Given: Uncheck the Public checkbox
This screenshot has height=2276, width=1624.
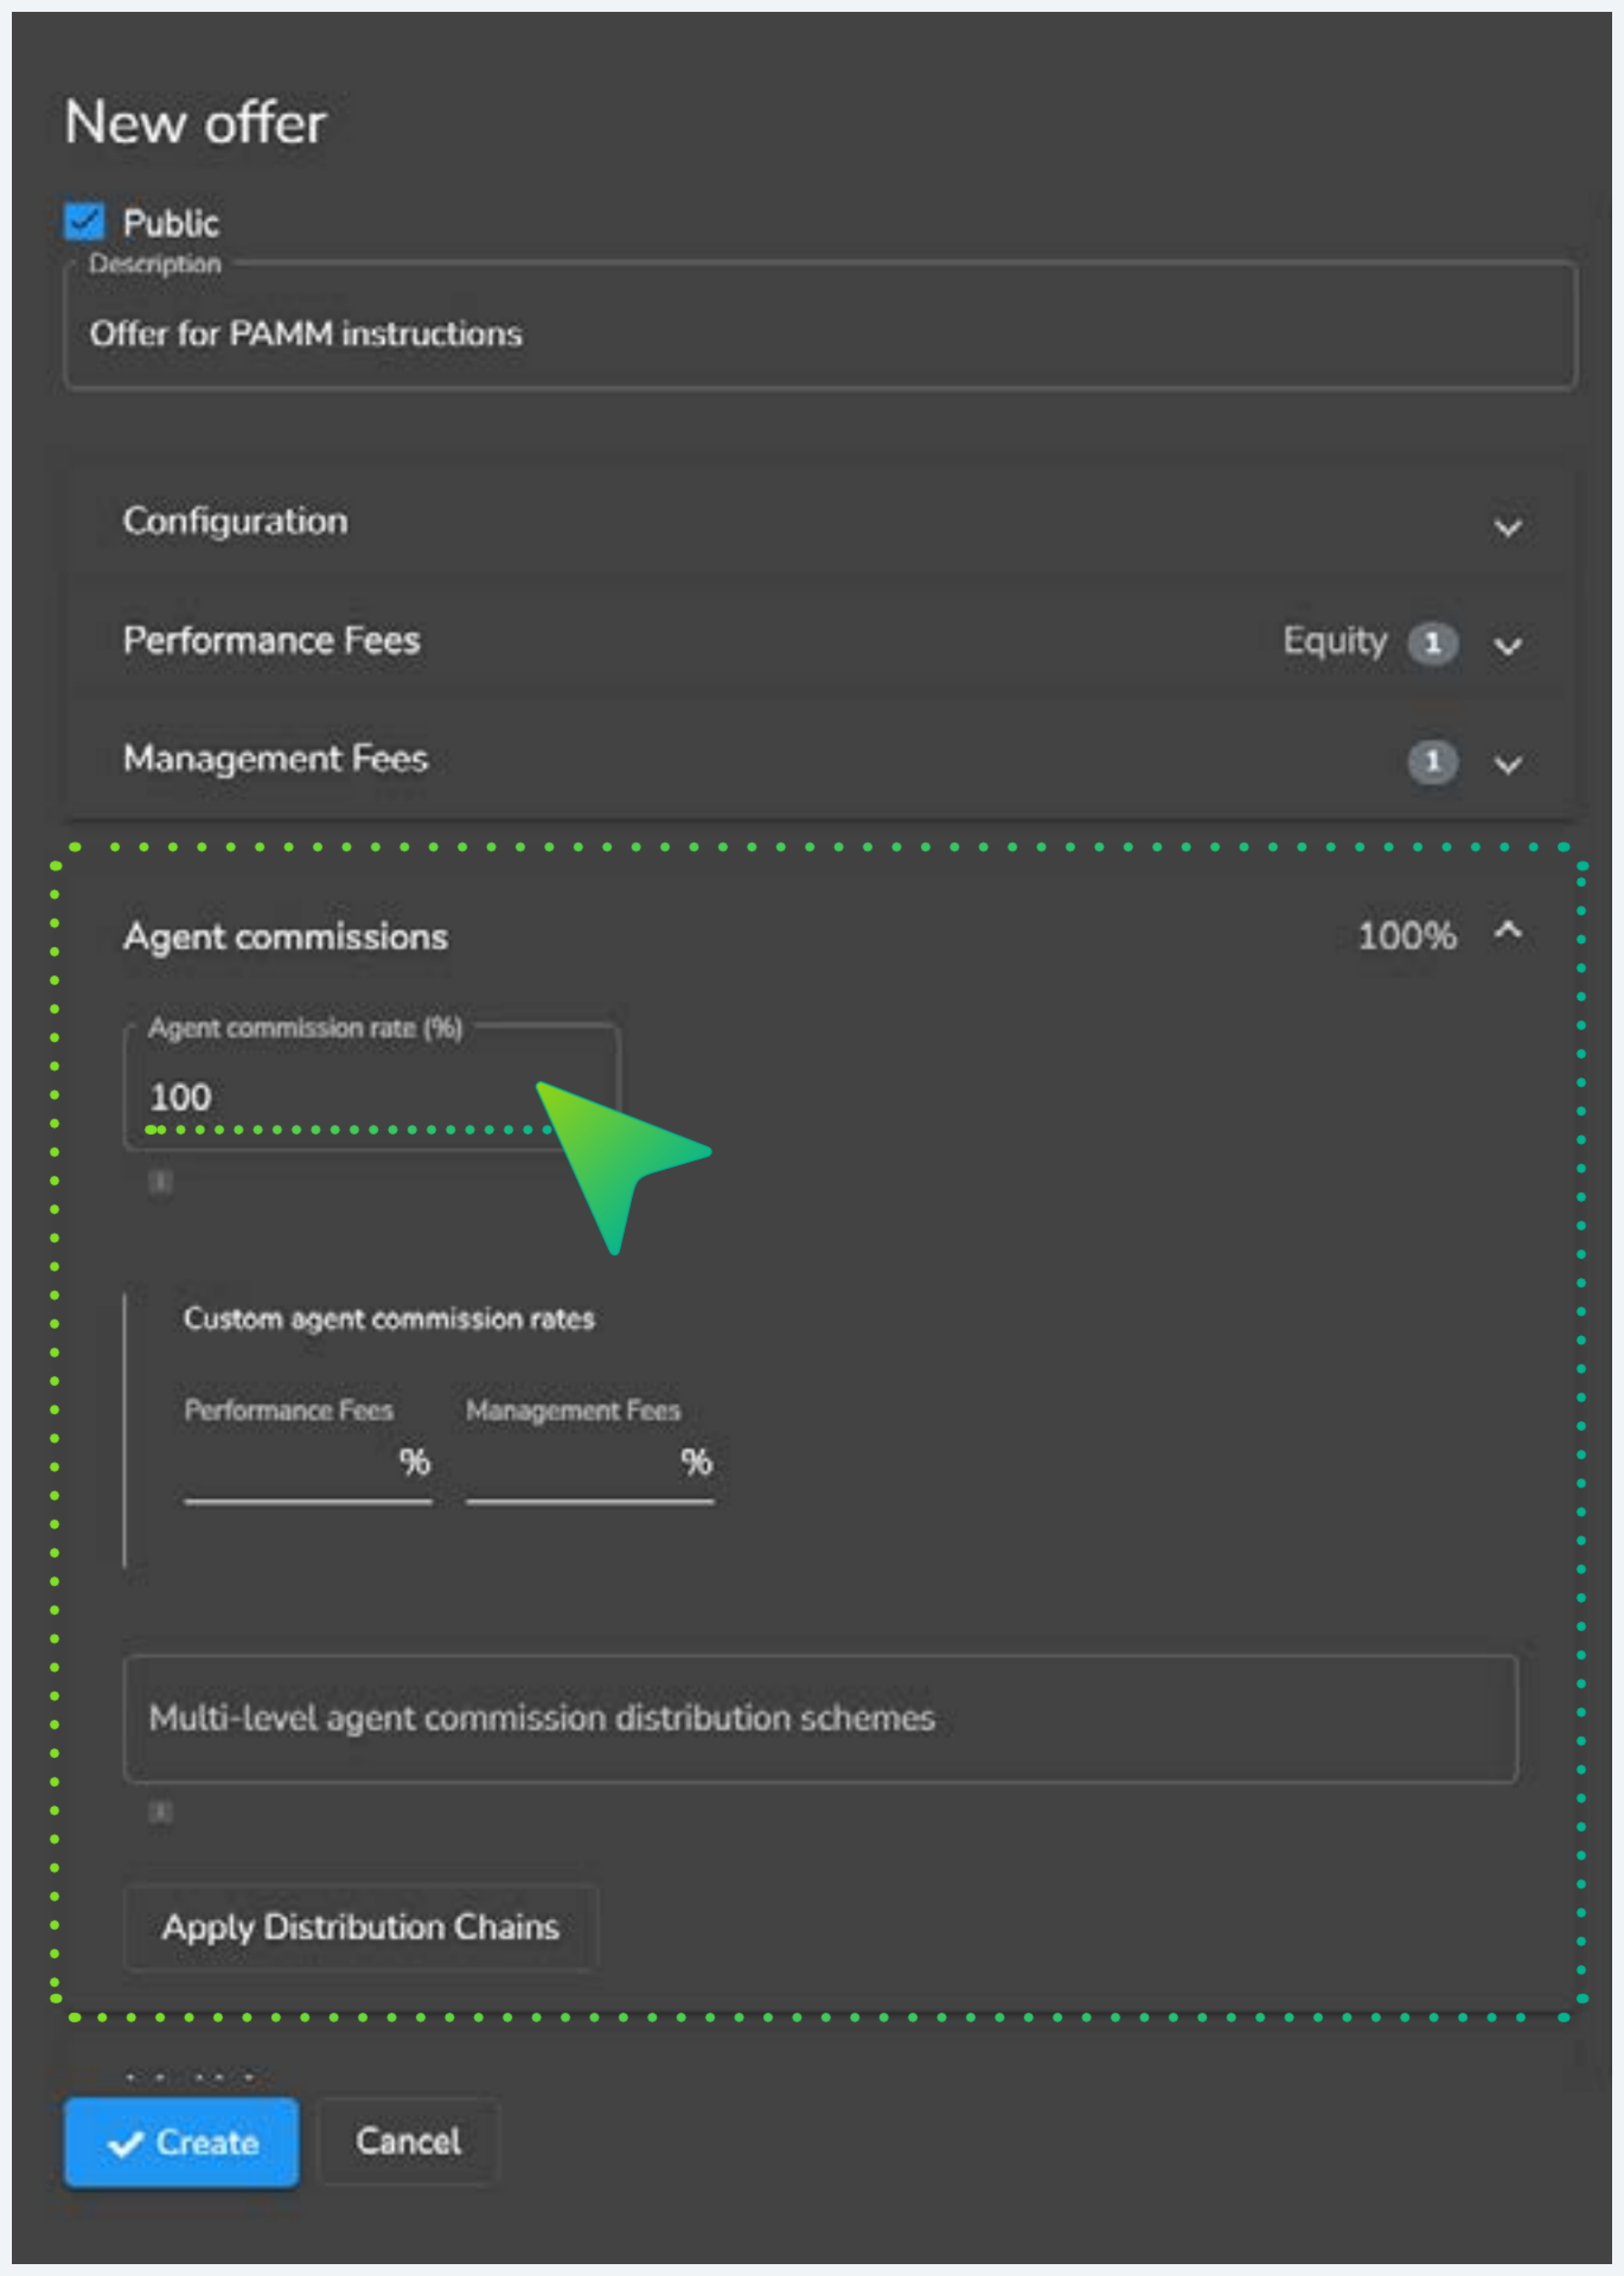Looking at the screenshot, I should (84, 222).
